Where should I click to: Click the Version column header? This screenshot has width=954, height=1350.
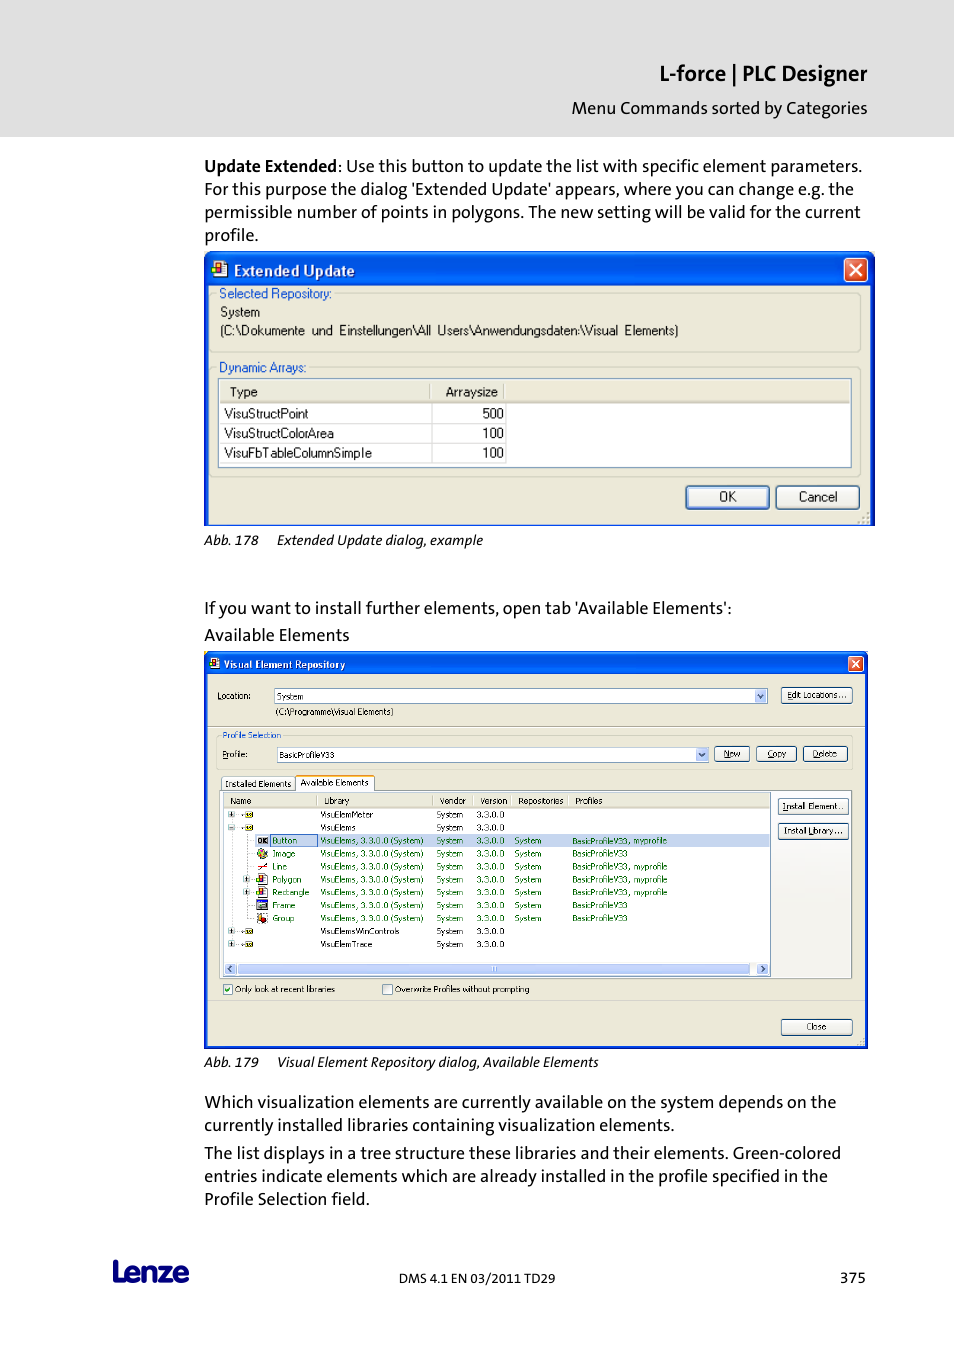point(493,801)
